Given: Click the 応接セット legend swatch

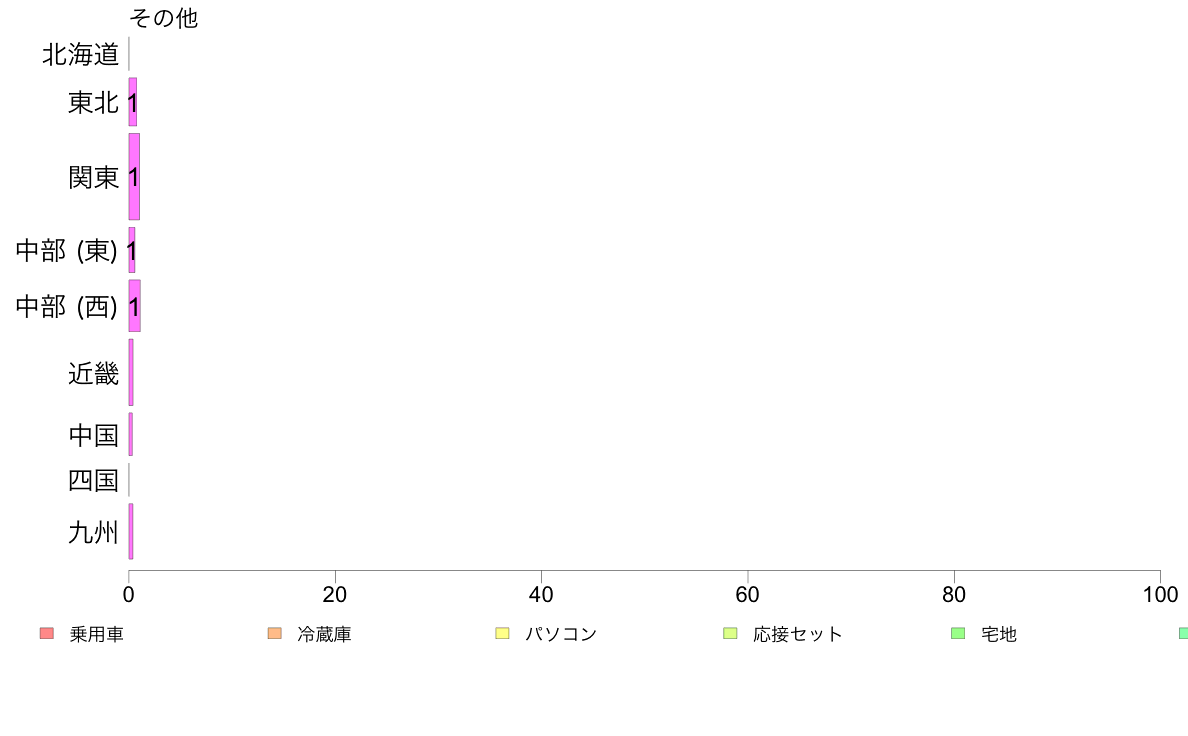Looking at the screenshot, I should click(730, 634).
